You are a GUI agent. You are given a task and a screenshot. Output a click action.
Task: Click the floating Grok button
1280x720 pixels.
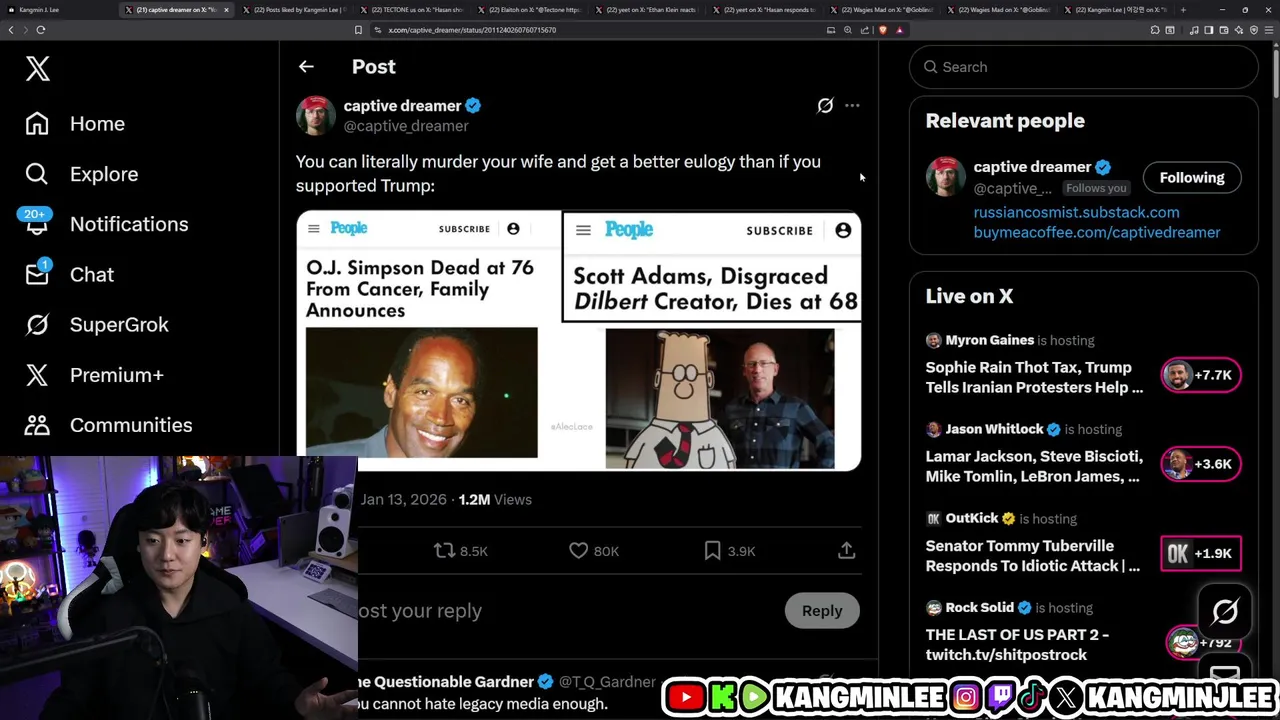(x=1225, y=611)
